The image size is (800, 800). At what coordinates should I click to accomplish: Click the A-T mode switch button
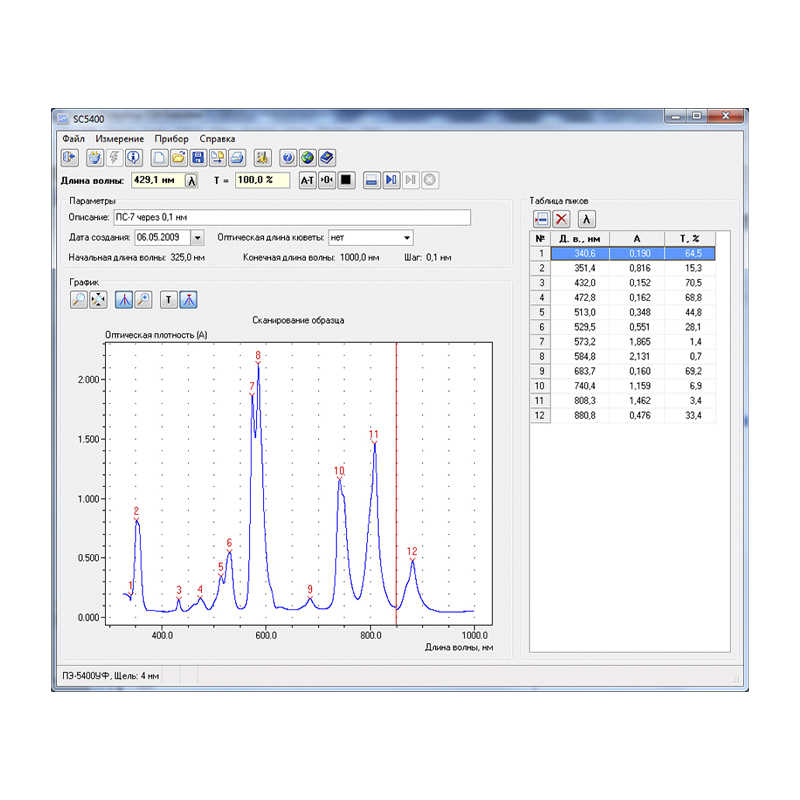[x=307, y=180]
